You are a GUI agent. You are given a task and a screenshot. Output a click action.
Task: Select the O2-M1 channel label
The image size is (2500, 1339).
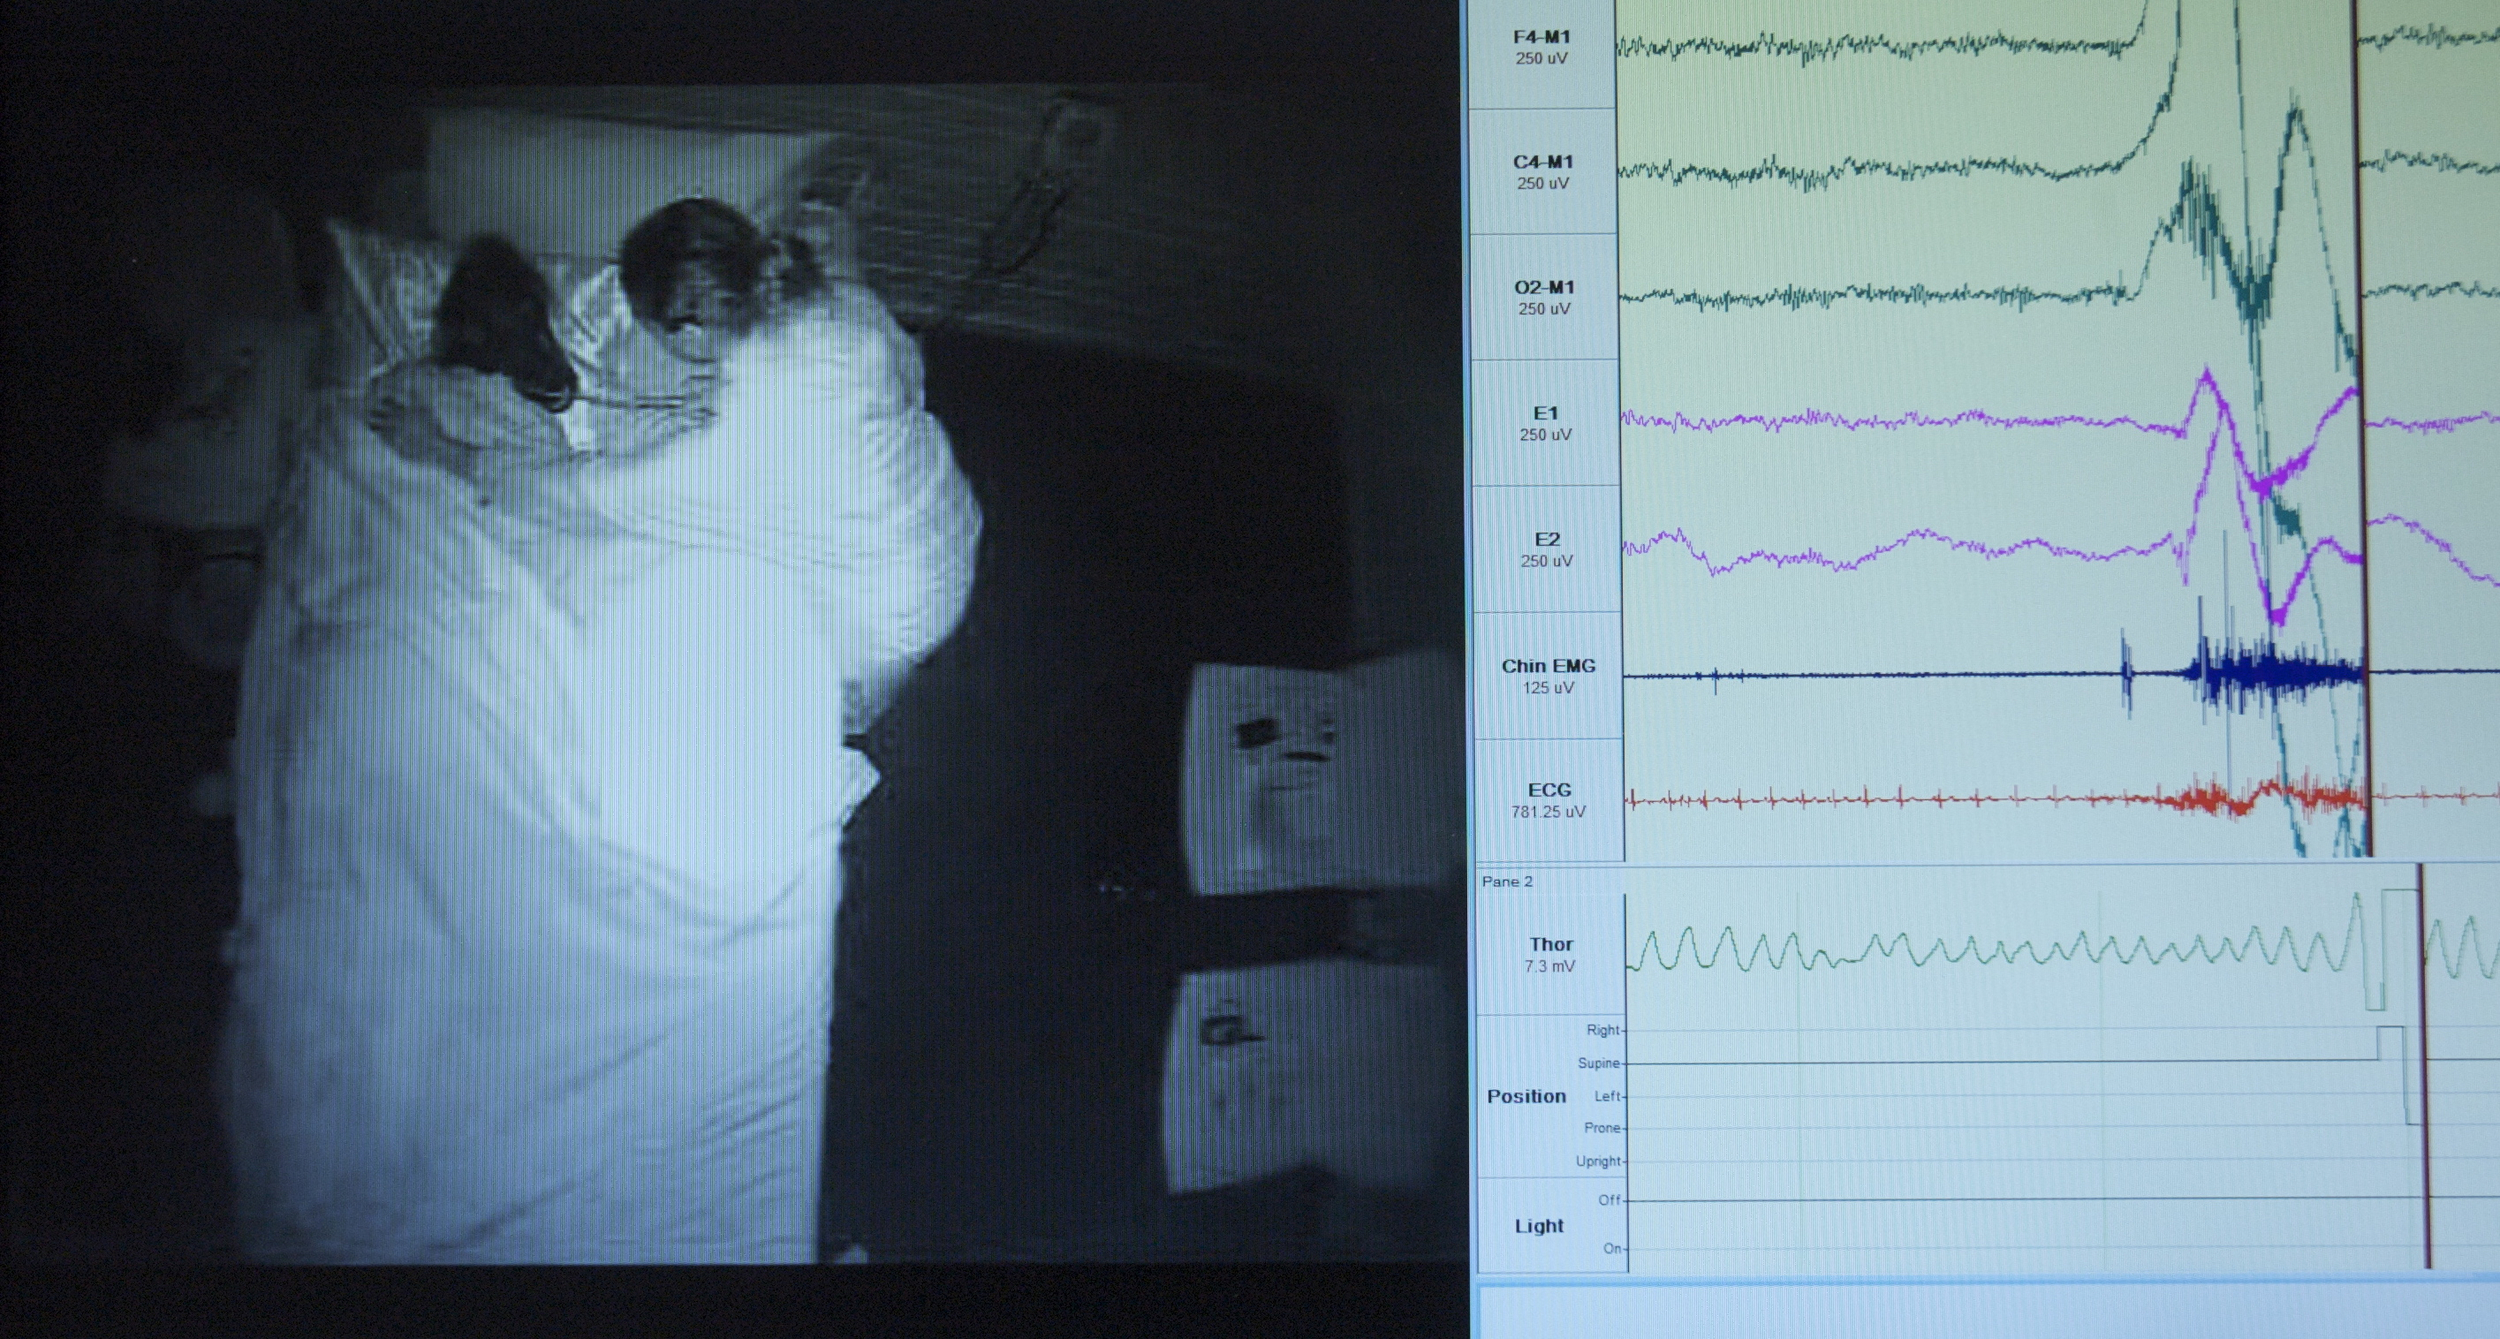[x=1543, y=288]
